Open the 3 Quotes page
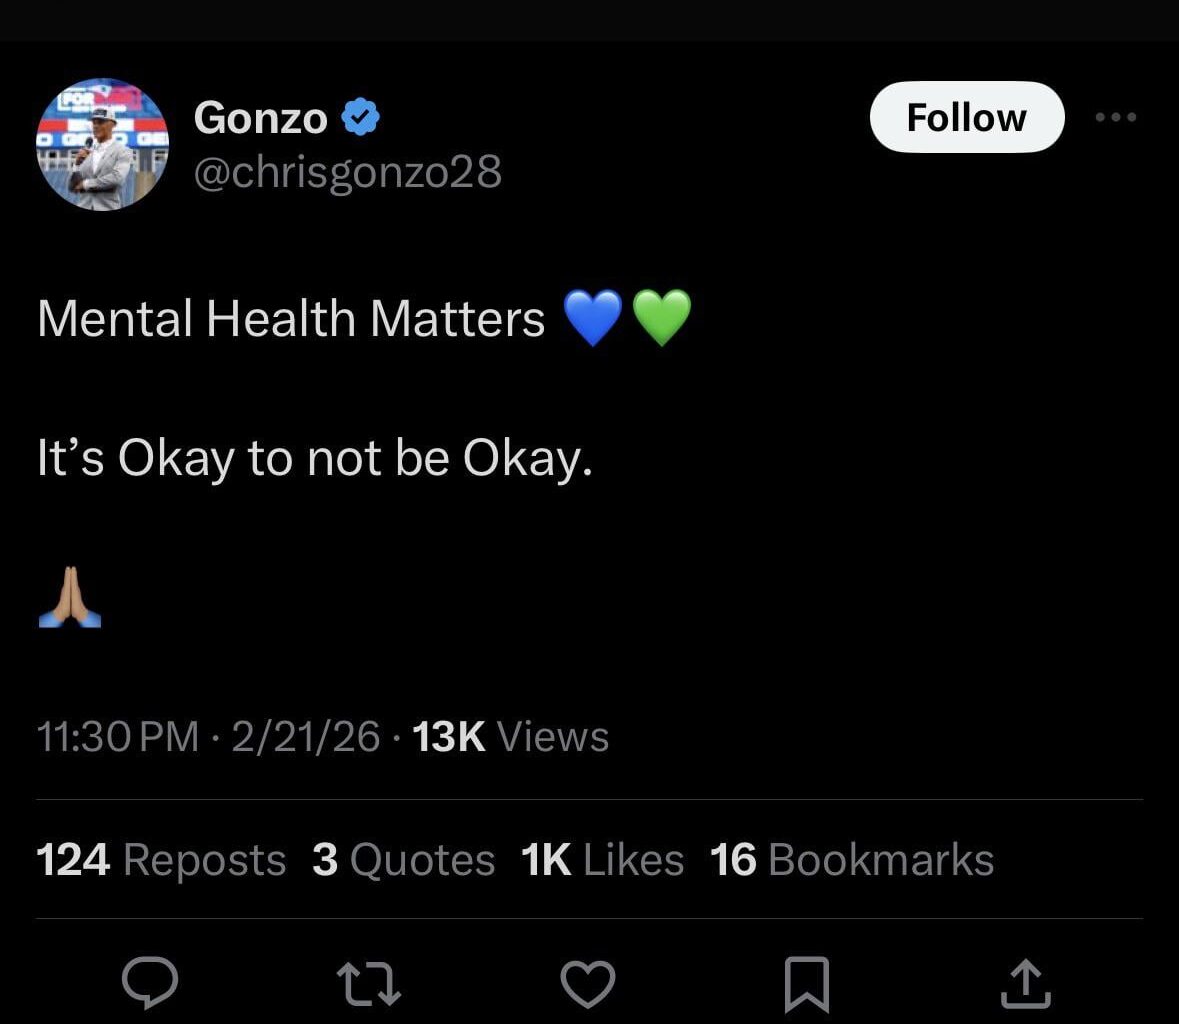 (404, 859)
